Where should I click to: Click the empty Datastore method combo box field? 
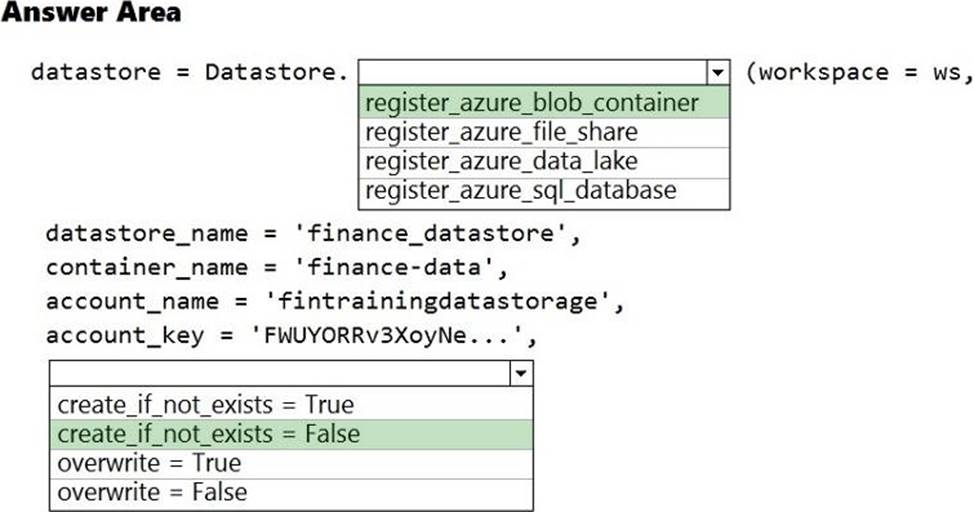531,73
